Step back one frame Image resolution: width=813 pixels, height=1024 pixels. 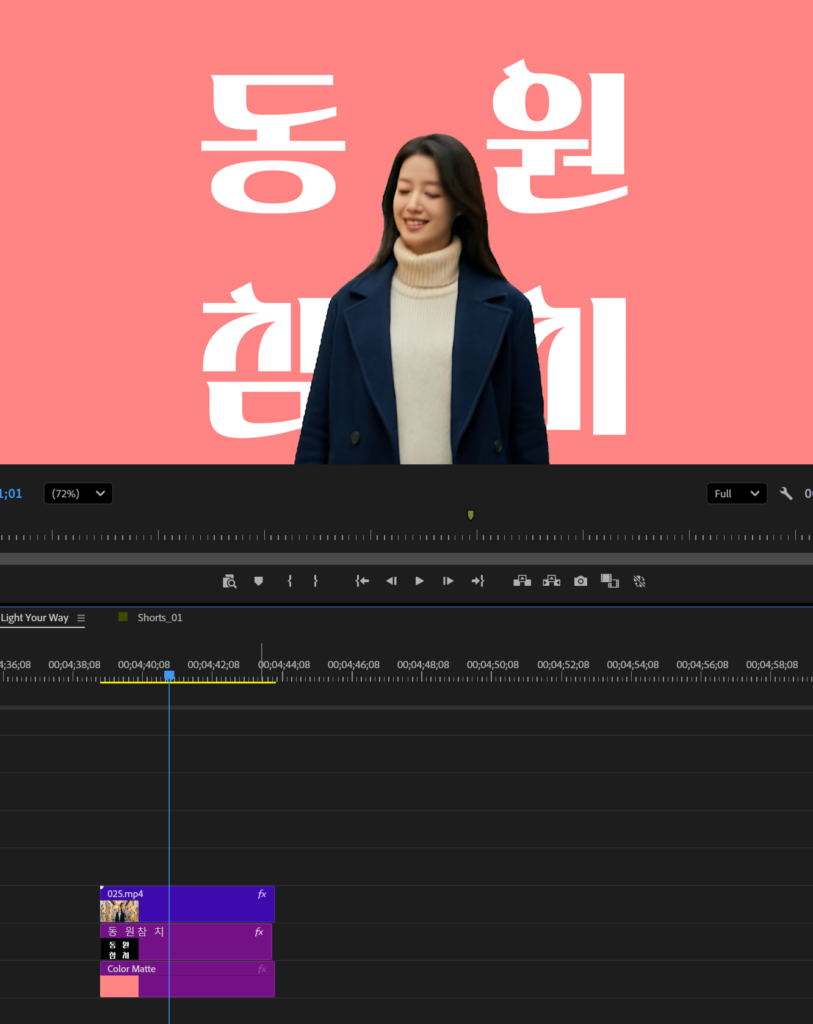[391, 581]
